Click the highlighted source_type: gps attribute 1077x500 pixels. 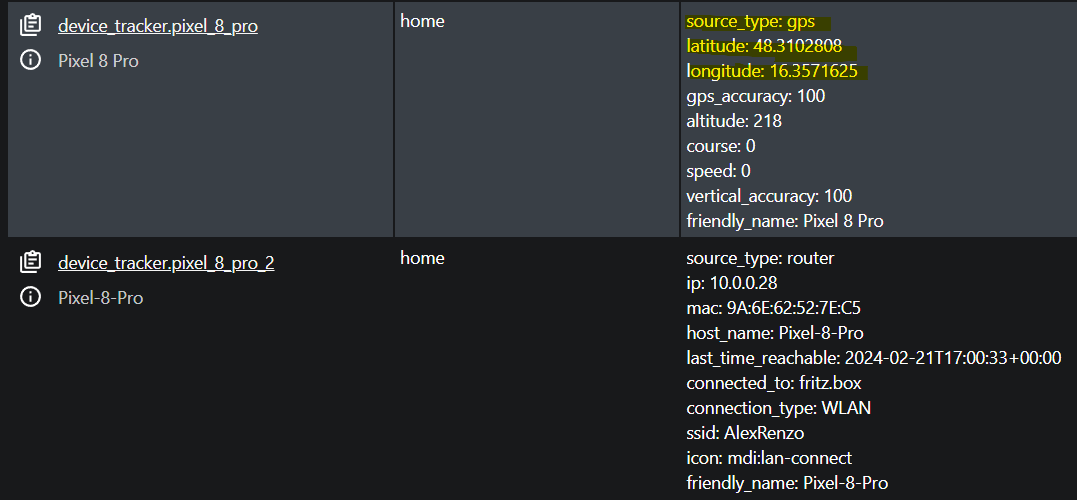click(751, 22)
